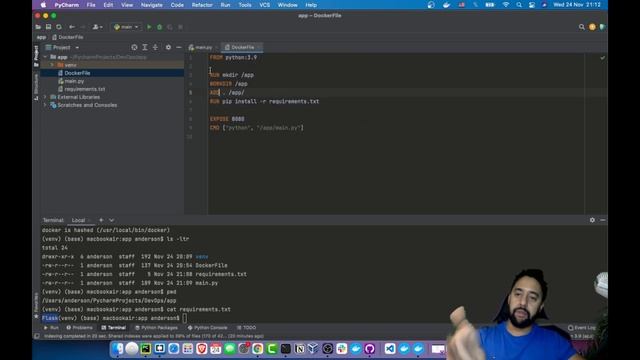640x360 pixels.
Task: Open the Navigate menu
Action: click(x=151, y=5)
